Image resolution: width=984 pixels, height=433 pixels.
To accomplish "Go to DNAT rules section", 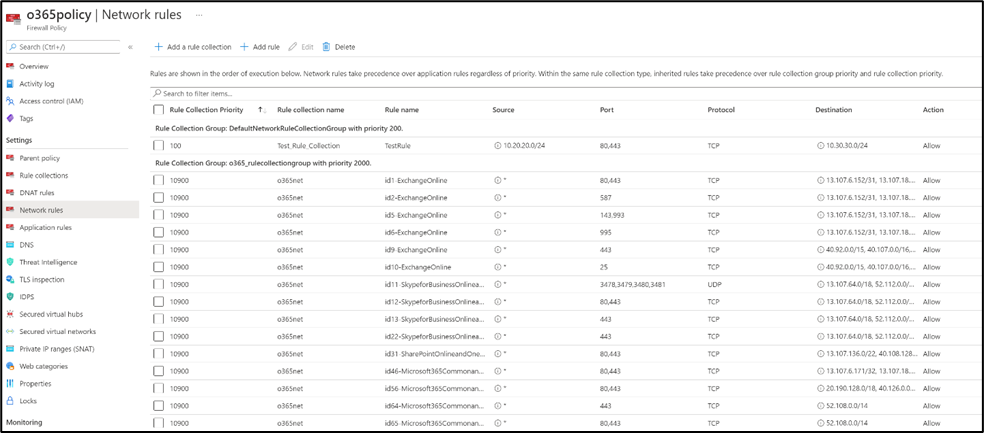I will click(x=37, y=193).
